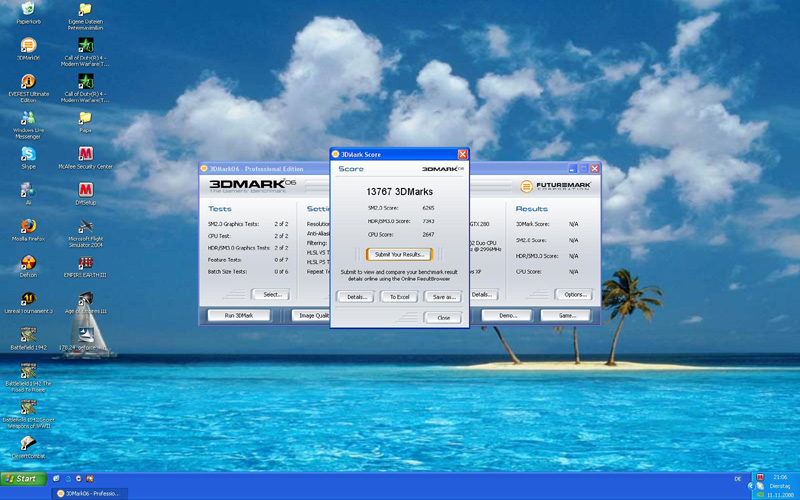The height and width of the screenshot is (500, 800).
Task: Open Unreal Tournament 3 desktop shortcut
Action: pos(28,299)
